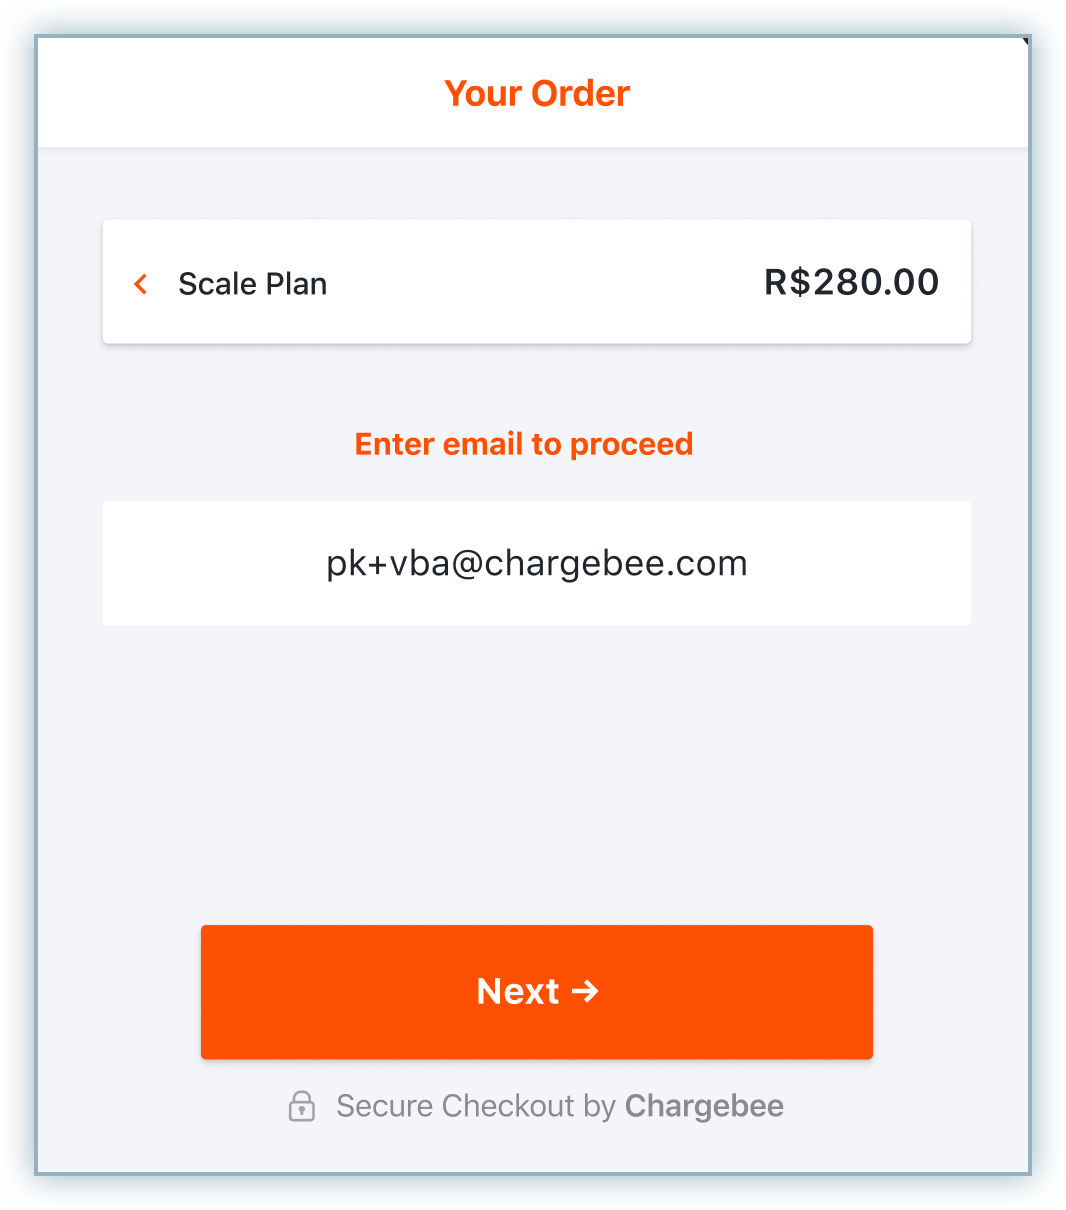
Task: Click the R$280.00 price amount
Action: (x=851, y=283)
